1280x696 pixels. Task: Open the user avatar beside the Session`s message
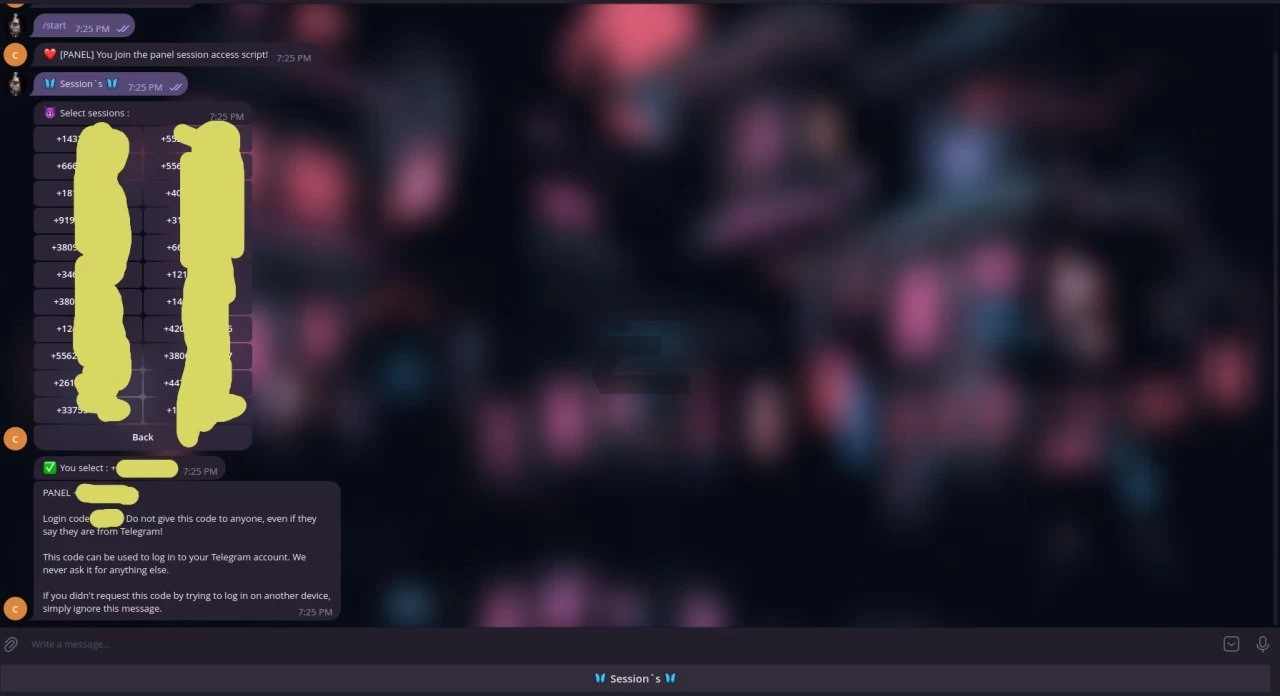(x=15, y=84)
